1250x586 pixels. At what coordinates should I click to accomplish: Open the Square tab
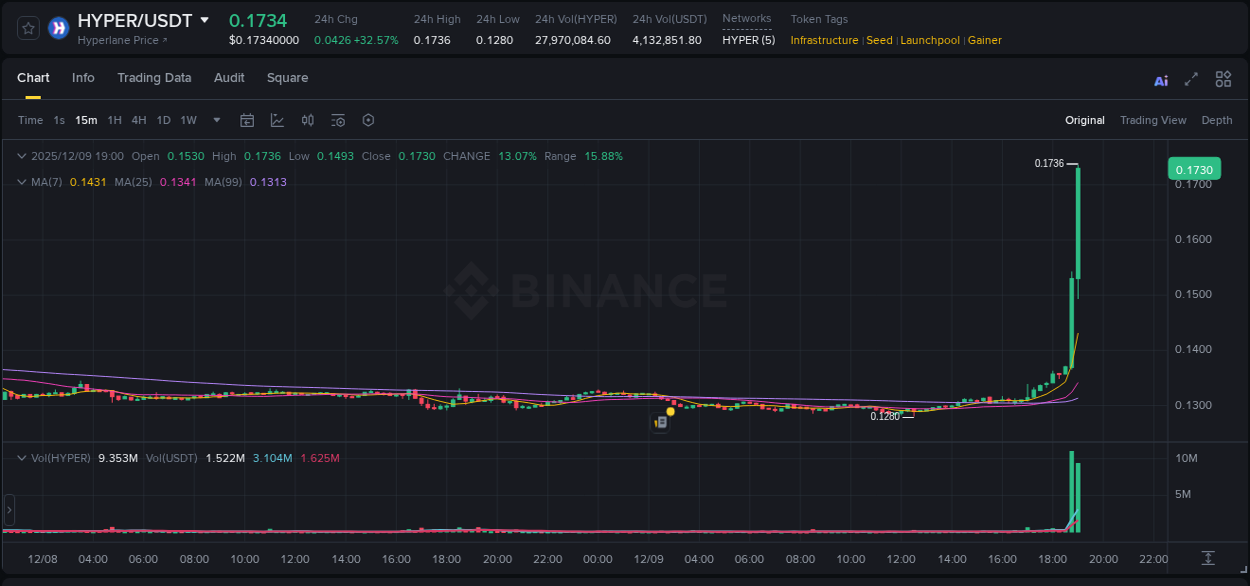click(287, 78)
